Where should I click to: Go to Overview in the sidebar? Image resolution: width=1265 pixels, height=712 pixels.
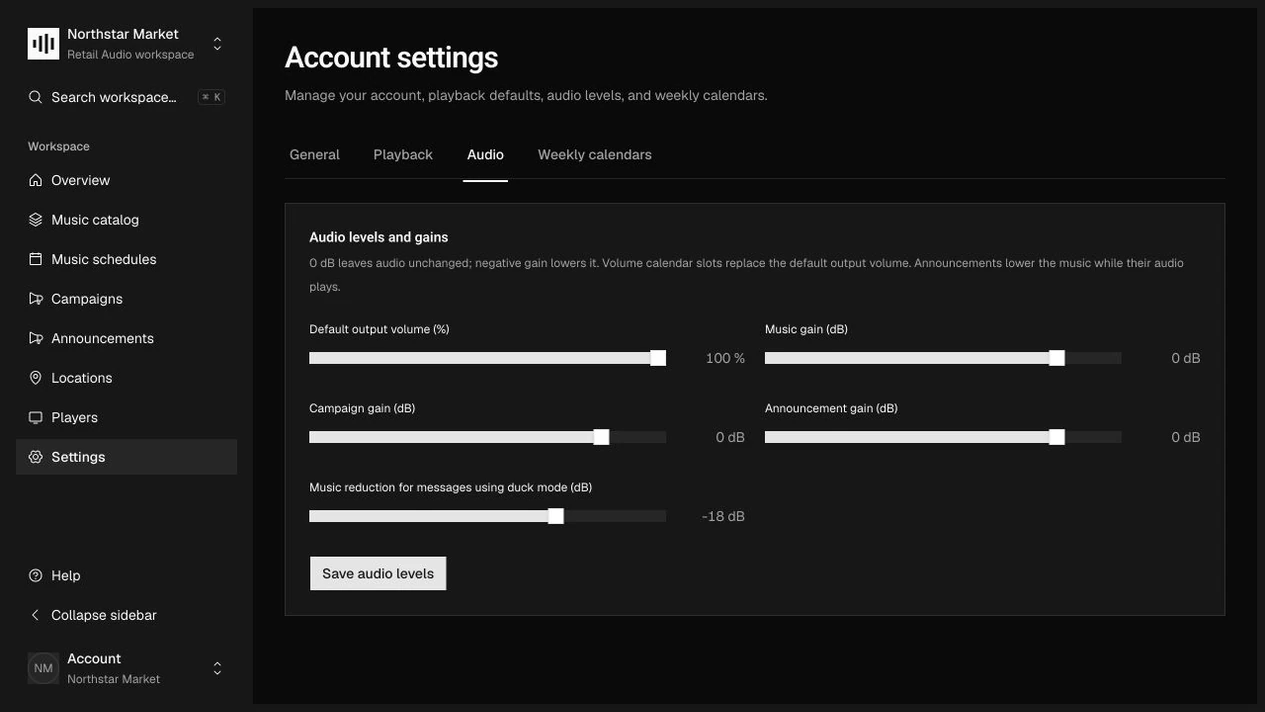[x=126, y=180]
